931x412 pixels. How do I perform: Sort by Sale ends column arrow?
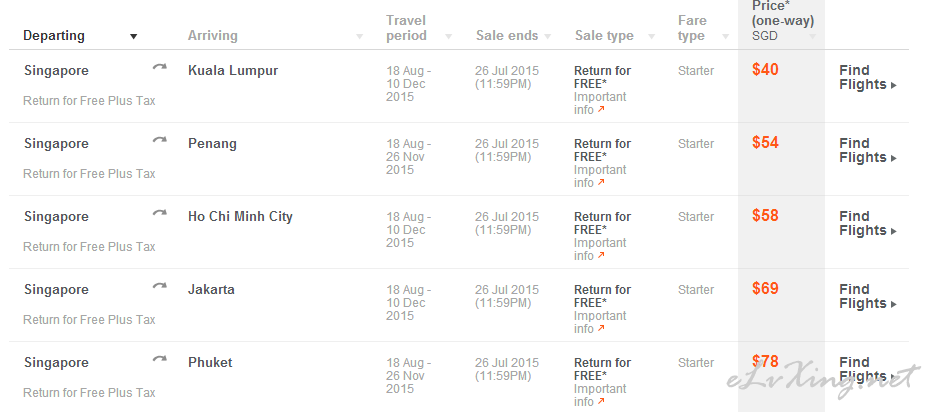(x=547, y=37)
